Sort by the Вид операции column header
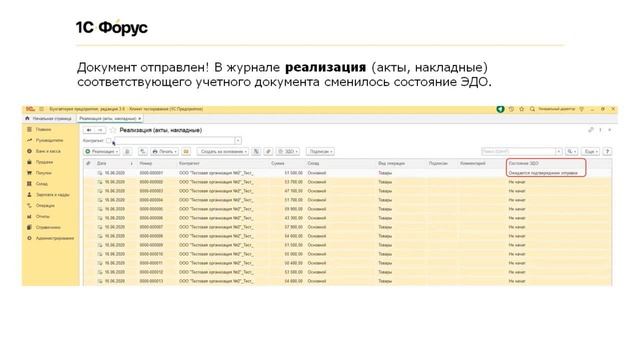The image size is (640, 360). (x=401, y=163)
